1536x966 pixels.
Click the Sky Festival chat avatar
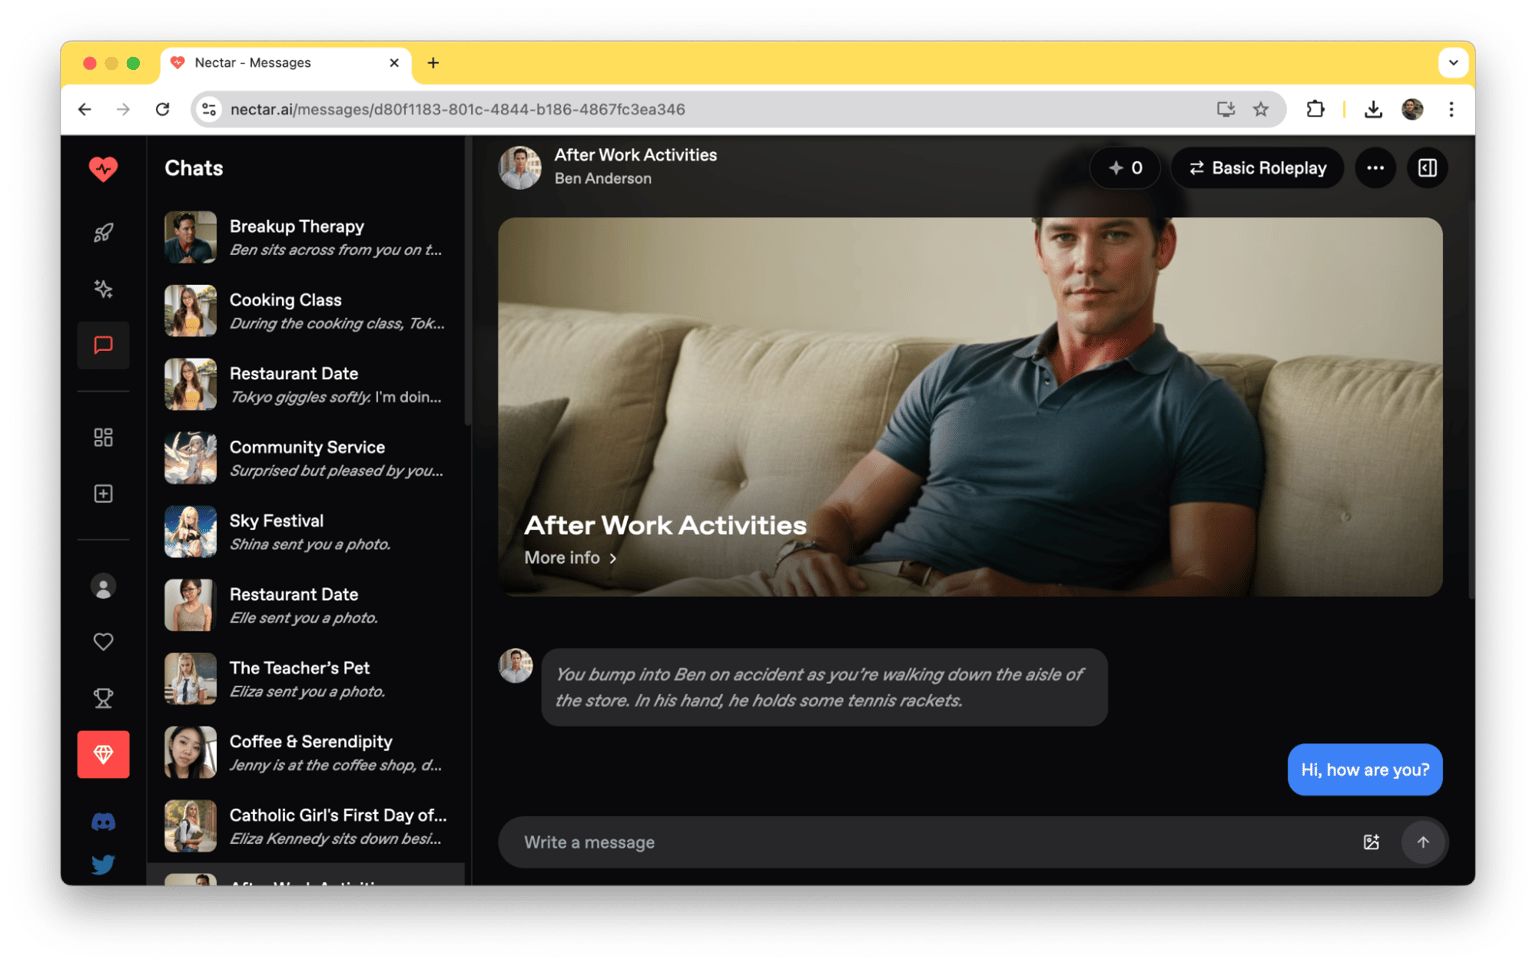point(190,532)
